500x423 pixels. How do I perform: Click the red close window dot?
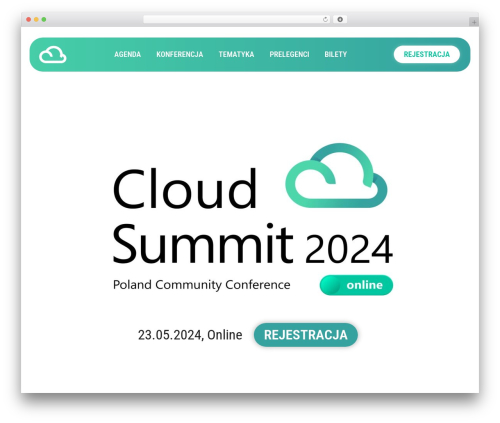29,19
